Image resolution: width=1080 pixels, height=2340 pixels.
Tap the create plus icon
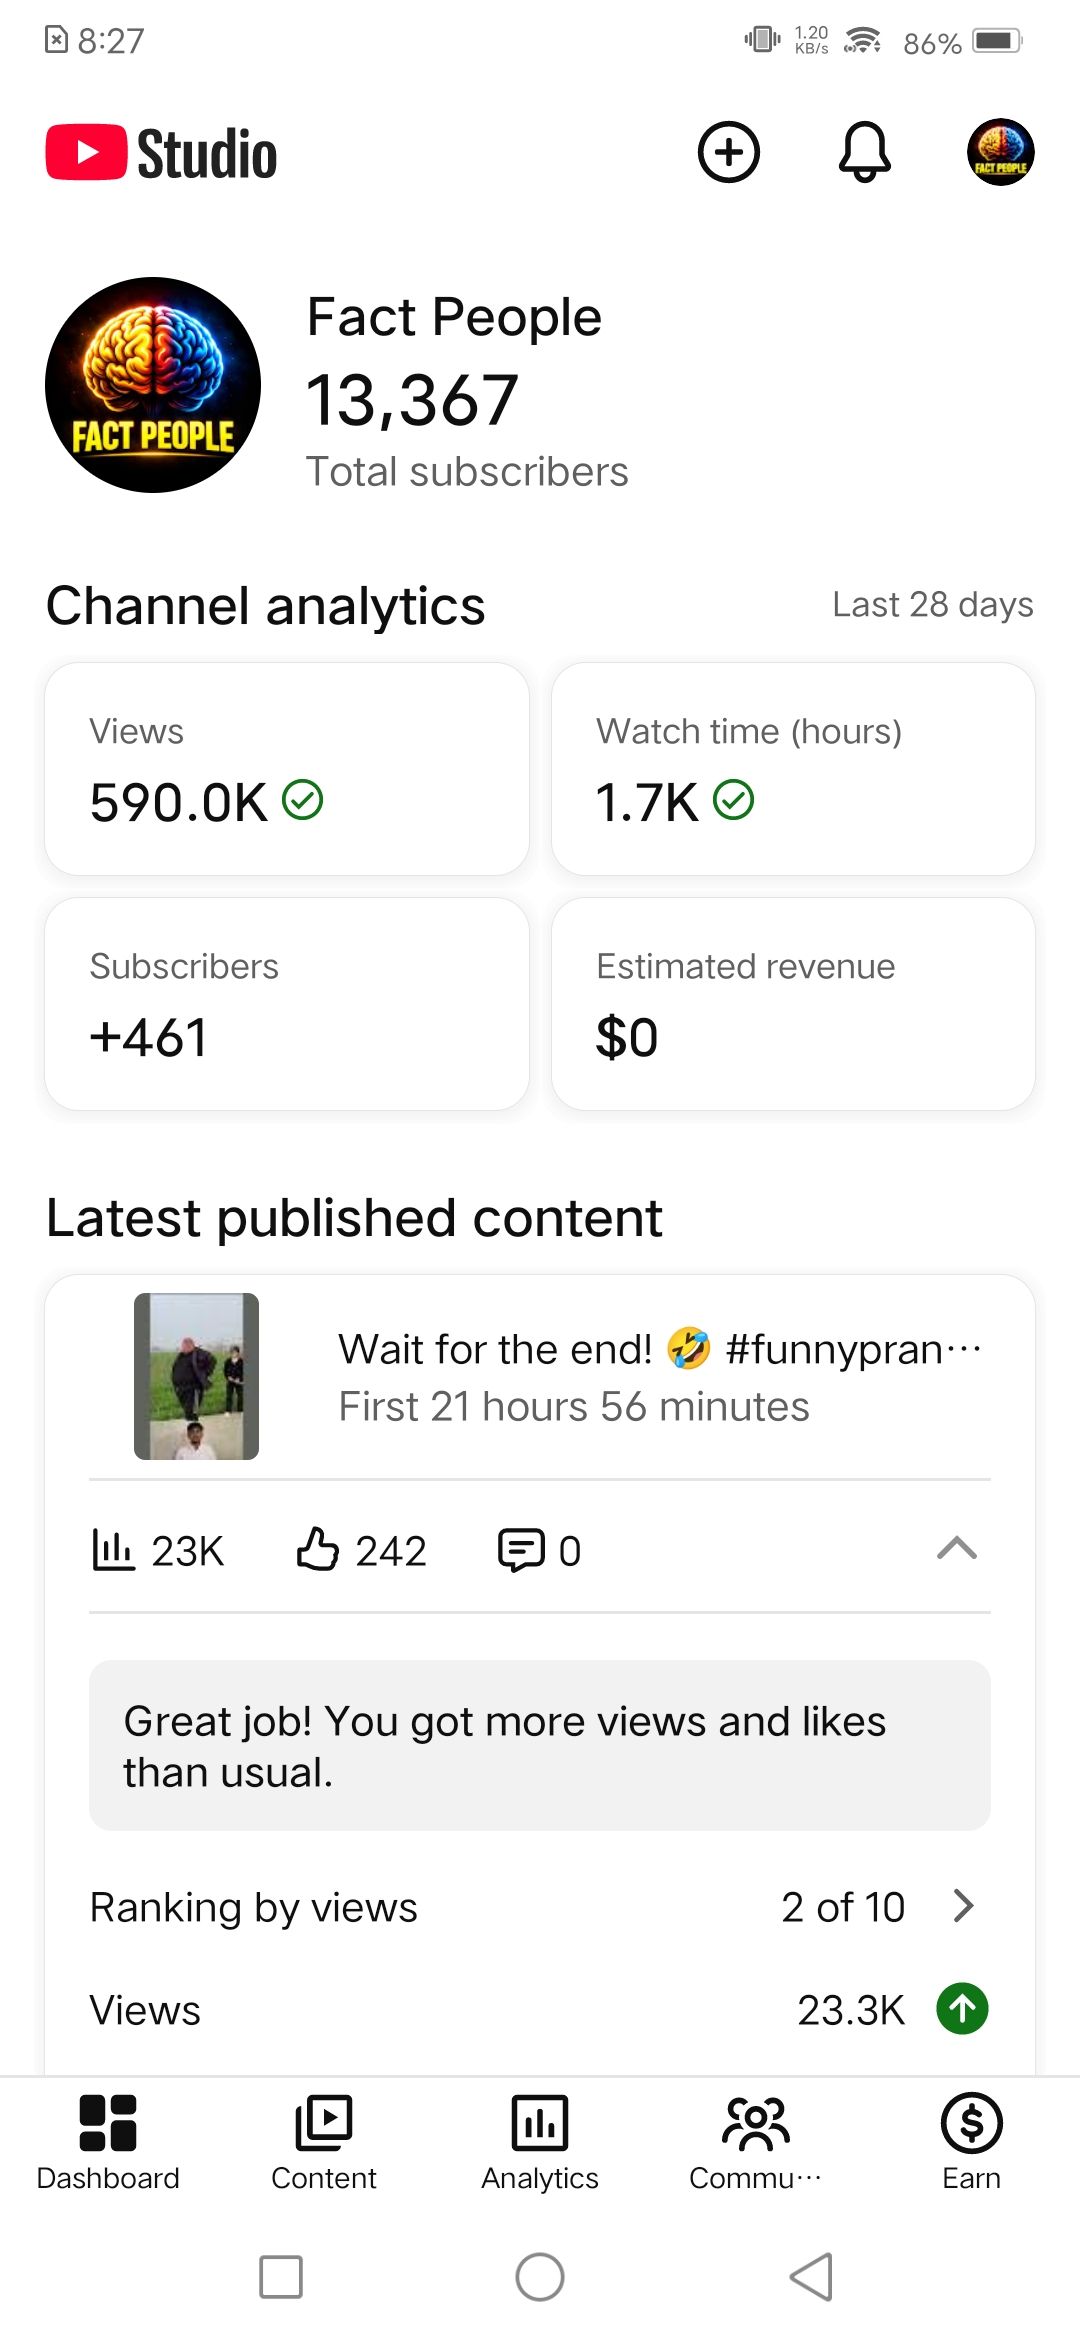pos(729,153)
